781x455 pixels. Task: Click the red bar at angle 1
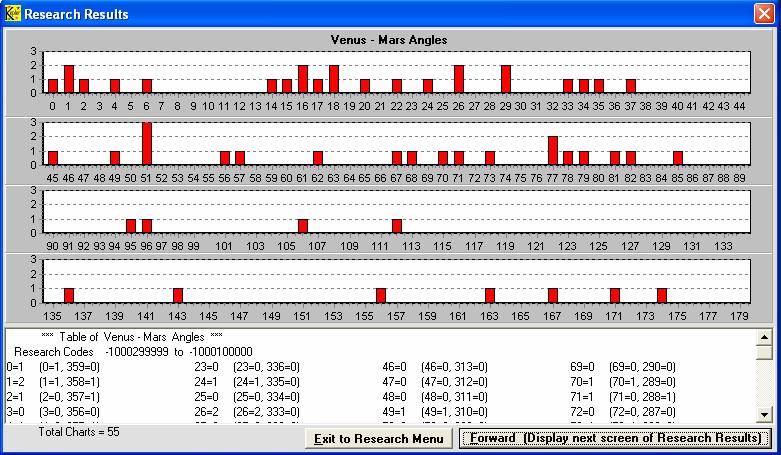69,79
